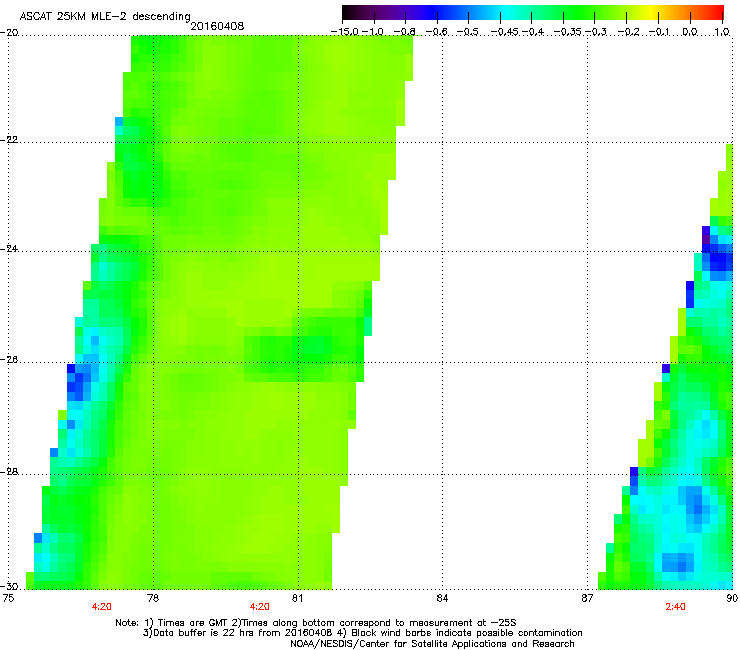Click the latitude axis label "-28"

pos(8,472)
